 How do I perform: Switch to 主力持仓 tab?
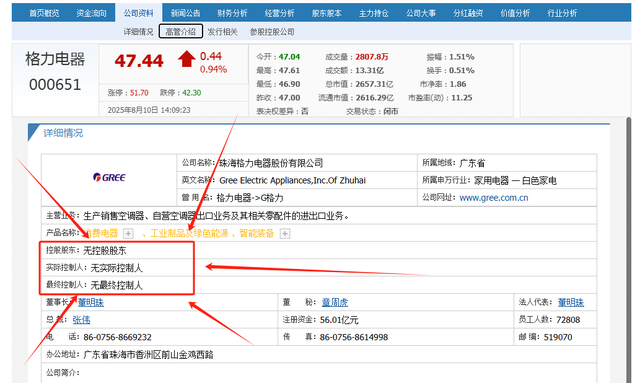click(374, 13)
